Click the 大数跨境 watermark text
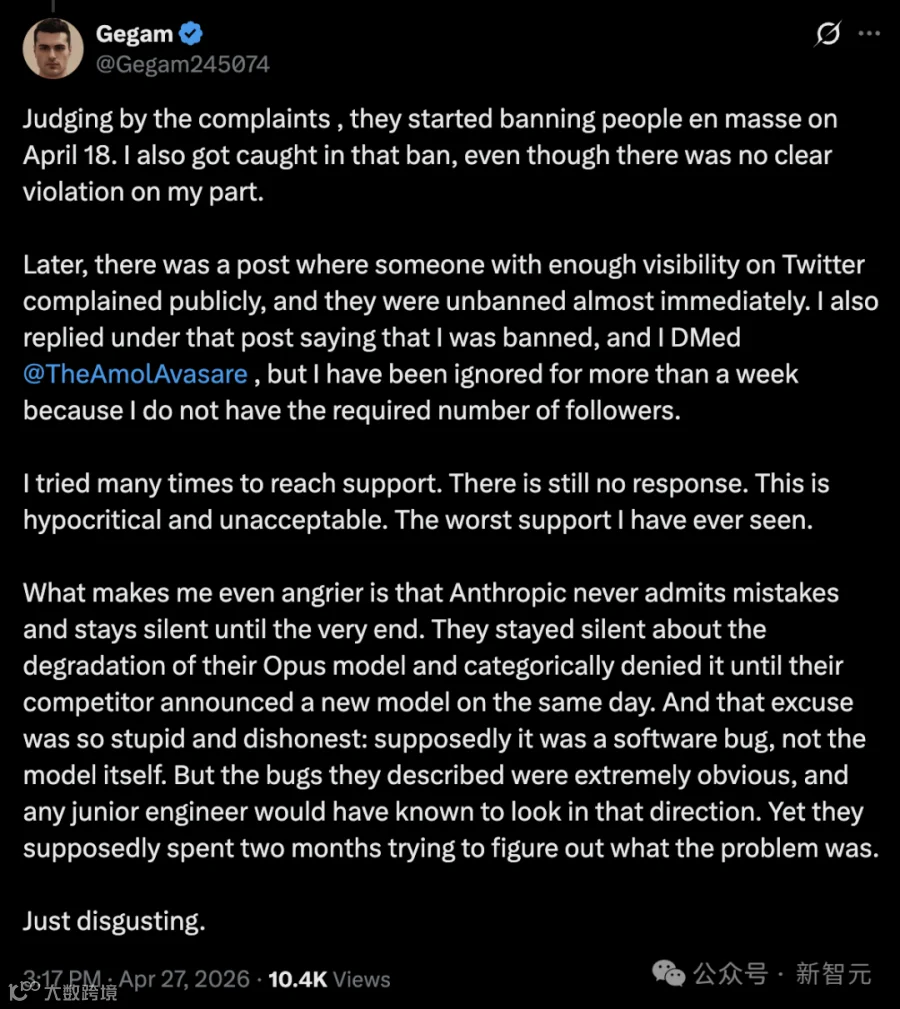This screenshot has width=900, height=1009. point(80,992)
